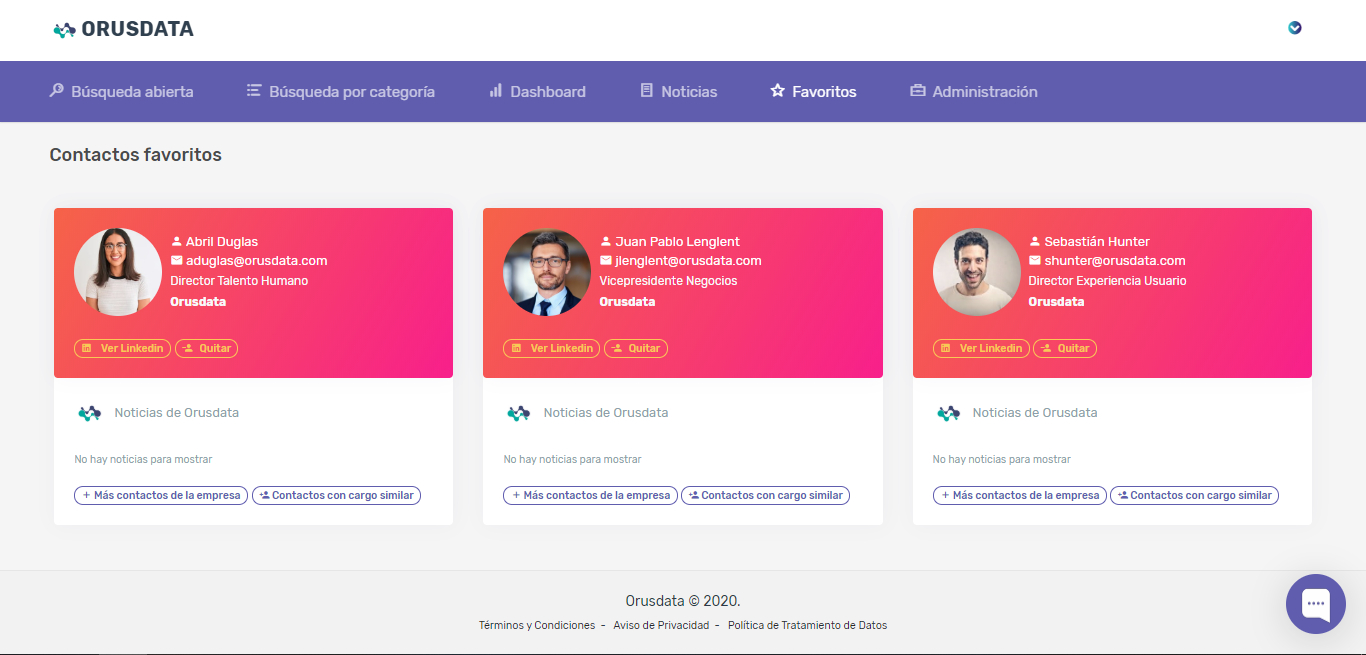
Task: Click Contactos con cargo similar under Juan Pablo Lenglent
Action: pyautogui.click(x=765, y=495)
